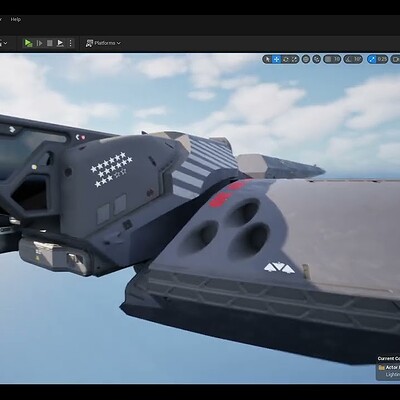400x400 pixels.
Task: Click the frame skip button beside Play
Action: (39, 43)
